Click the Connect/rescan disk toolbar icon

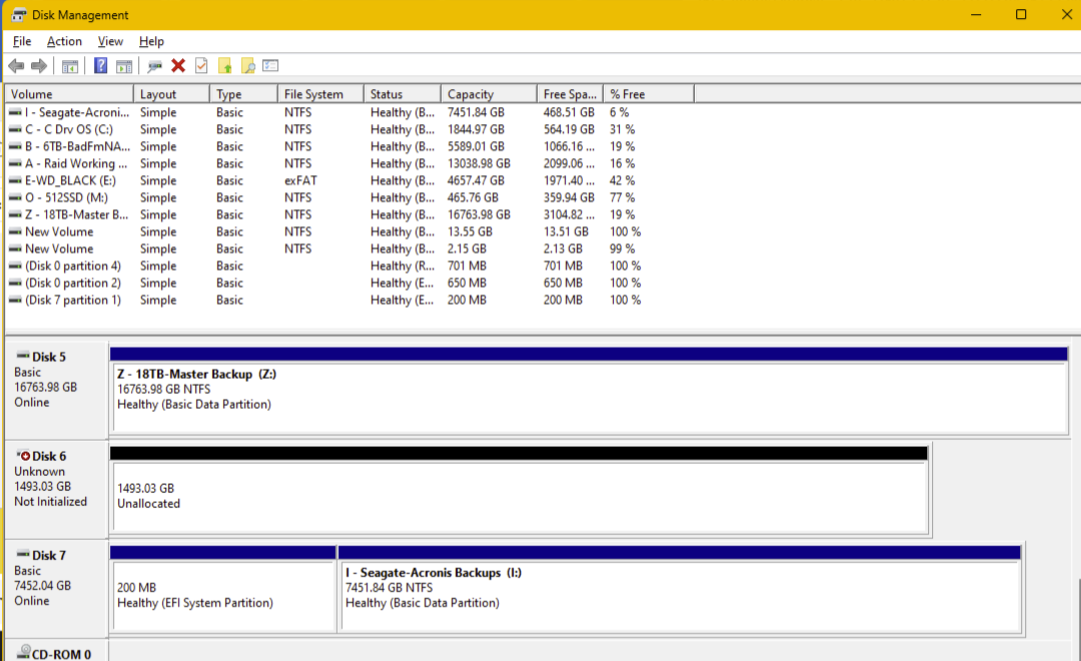[154, 66]
